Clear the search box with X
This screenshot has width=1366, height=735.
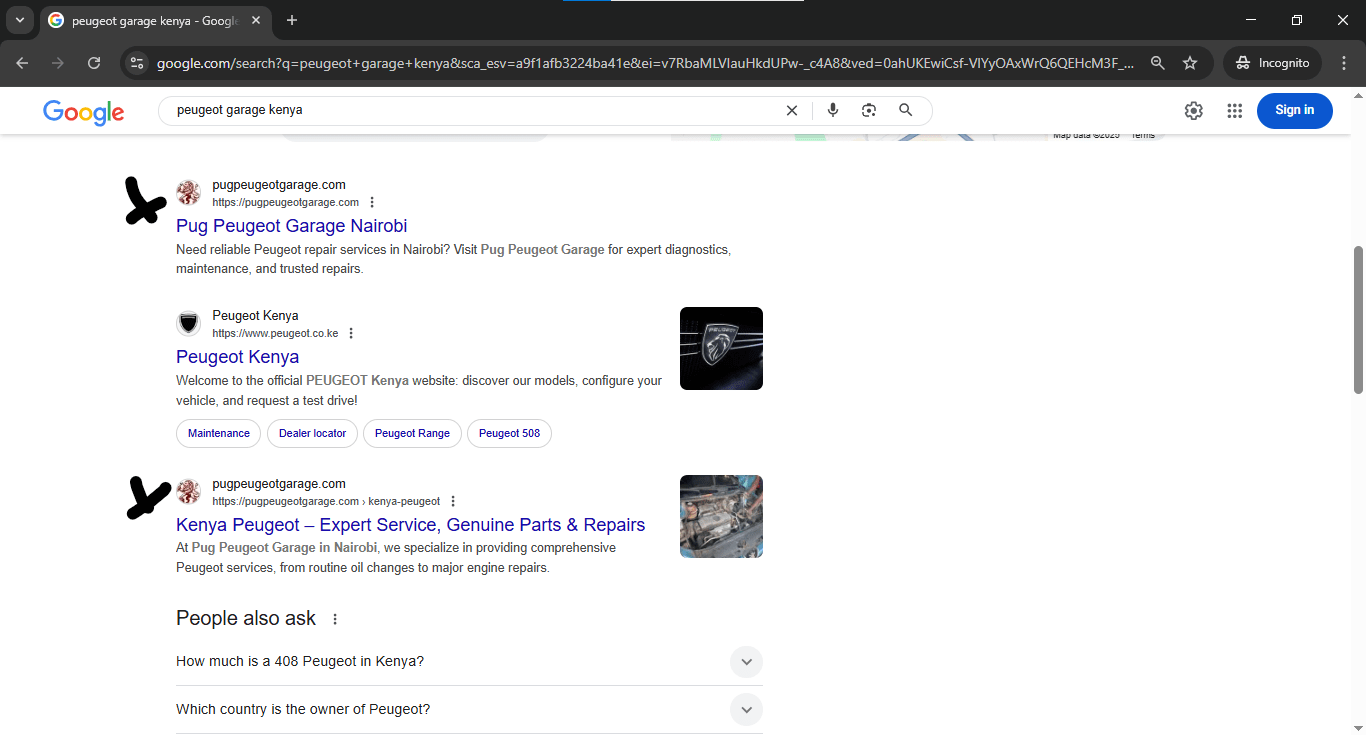792,110
